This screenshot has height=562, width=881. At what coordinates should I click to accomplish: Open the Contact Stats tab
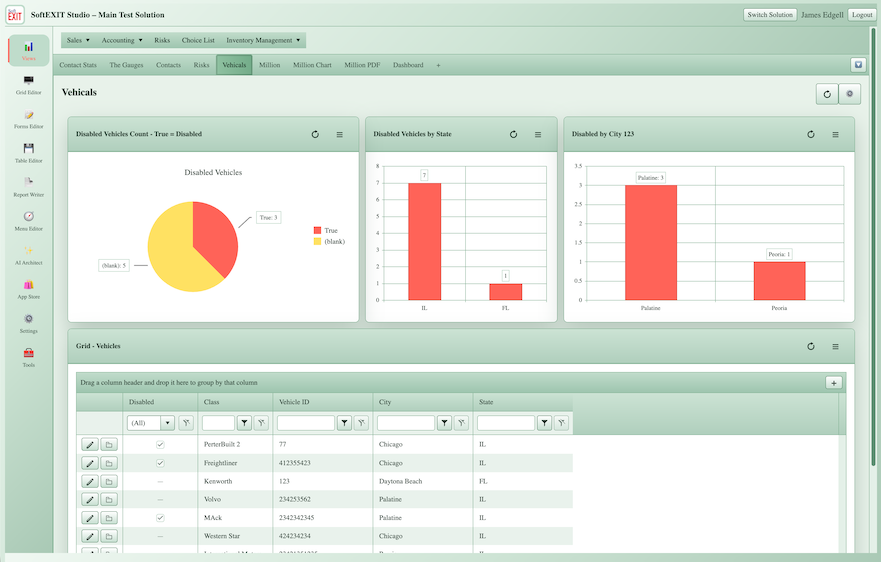pyautogui.click(x=78, y=65)
